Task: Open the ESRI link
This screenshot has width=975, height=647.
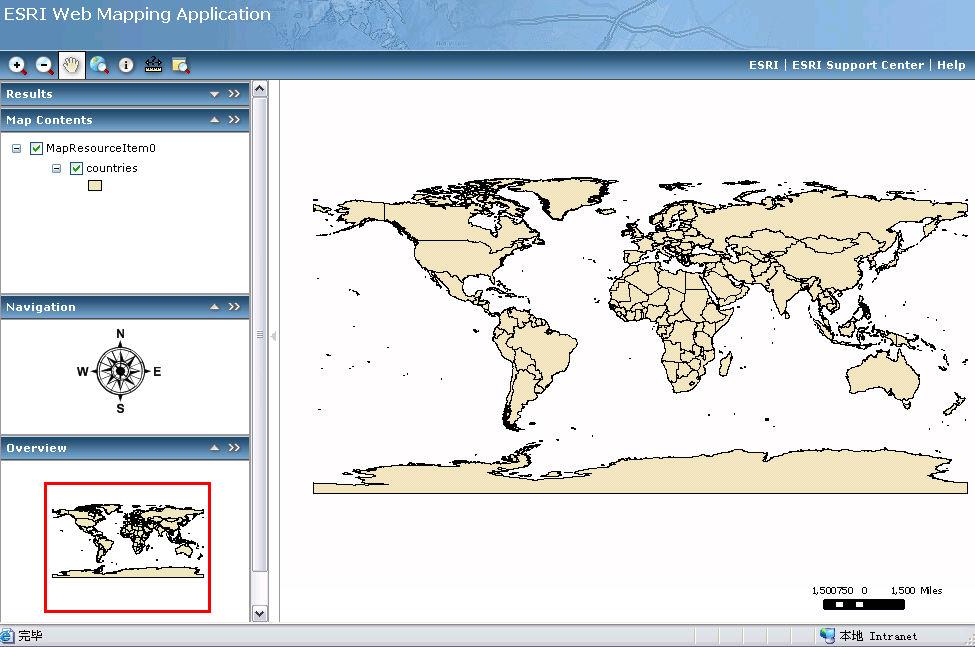Action: click(x=763, y=65)
